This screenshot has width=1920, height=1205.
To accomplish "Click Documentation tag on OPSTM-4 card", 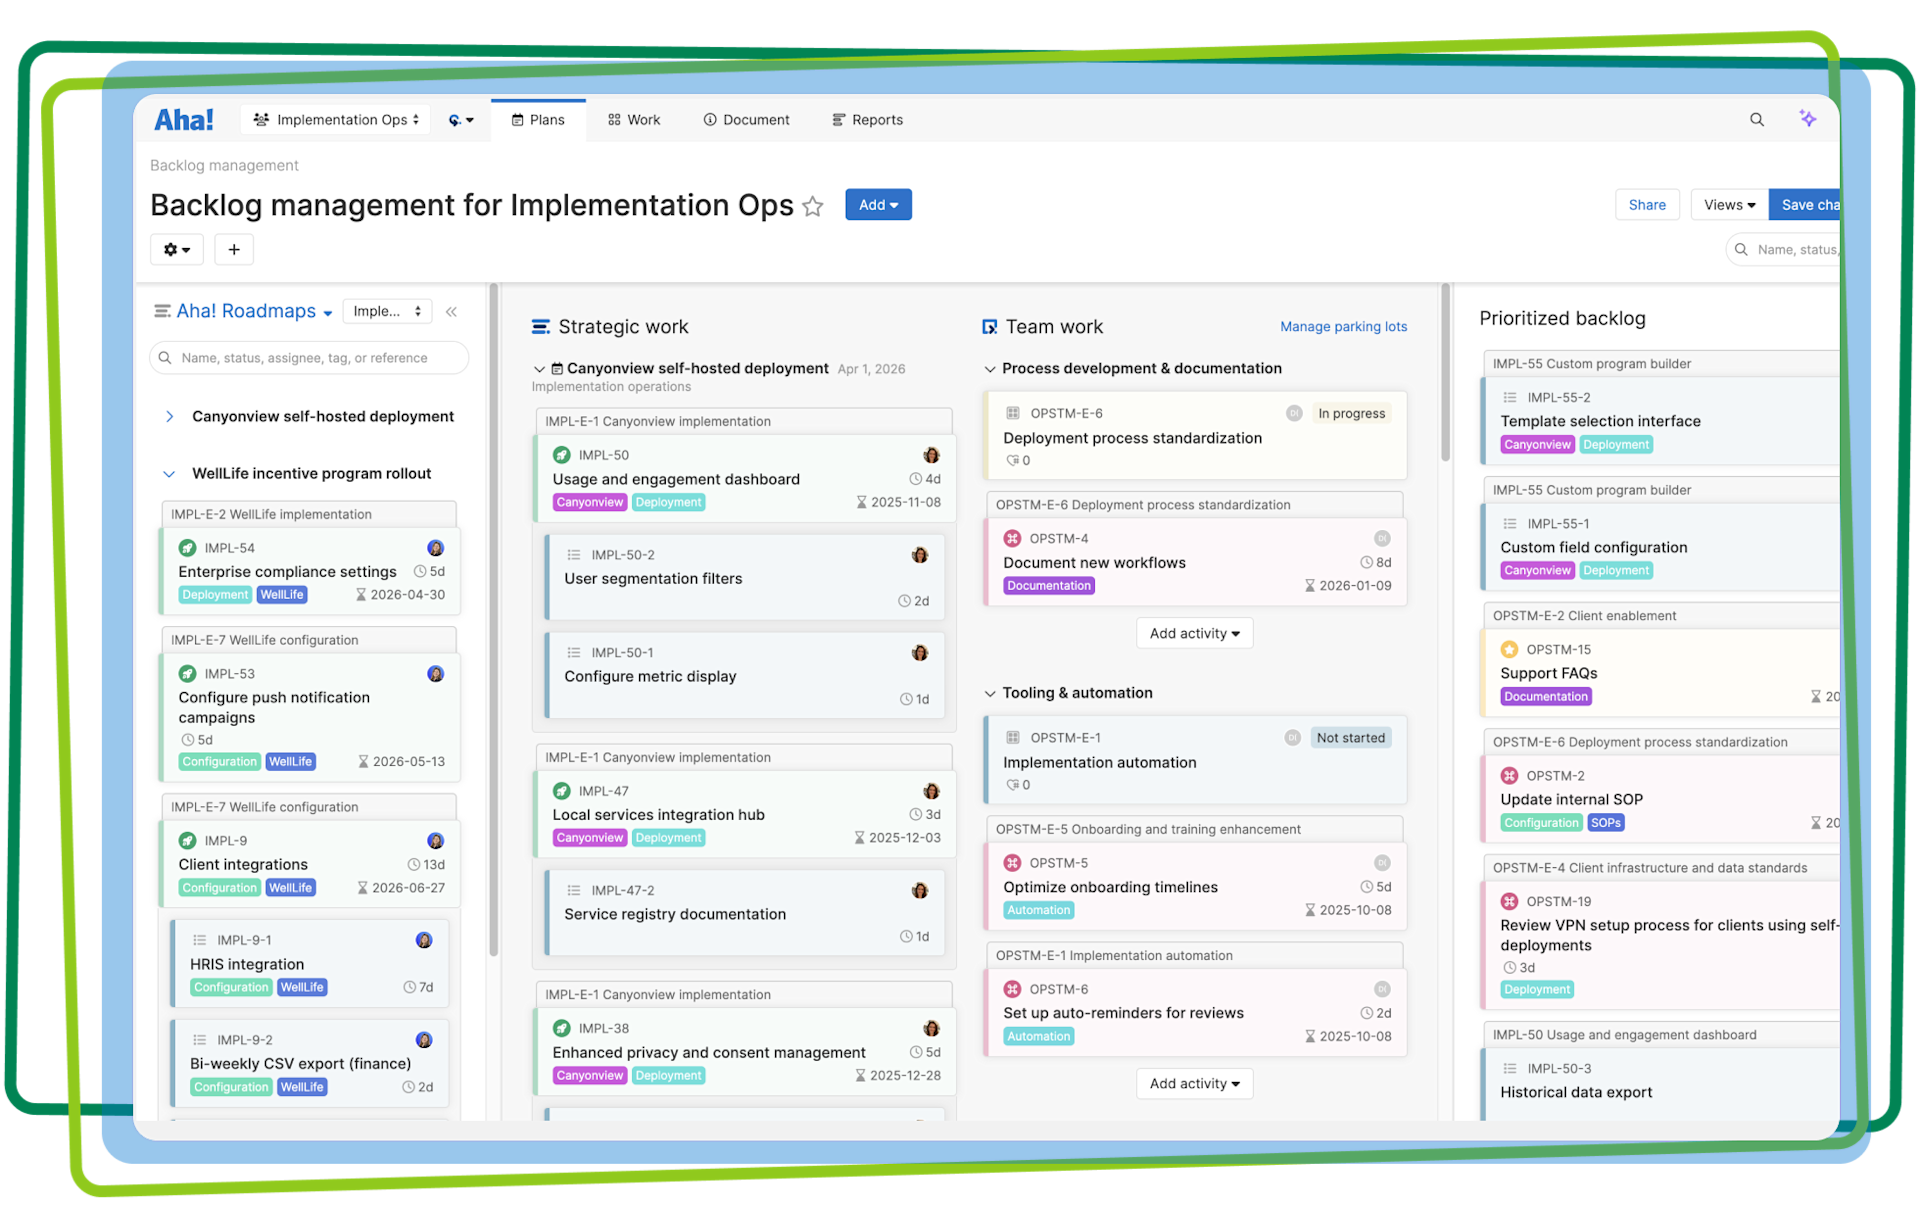I will 1049,586.
